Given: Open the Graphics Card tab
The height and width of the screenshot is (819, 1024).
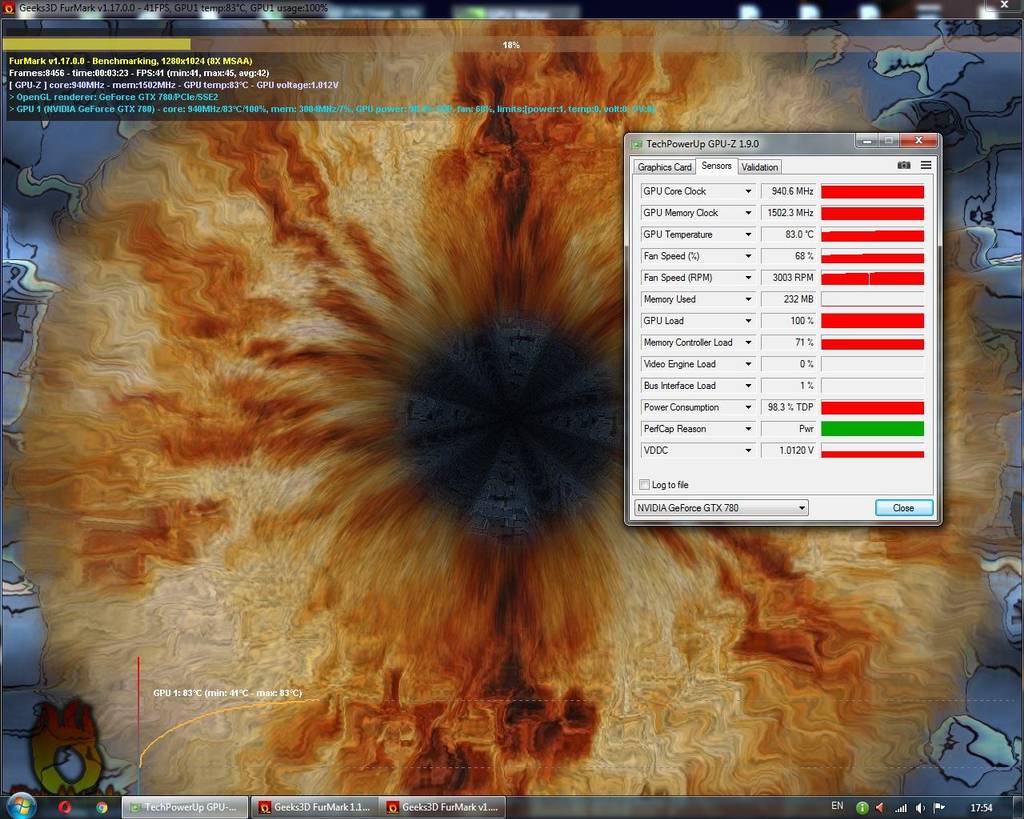Looking at the screenshot, I should click(x=664, y=167).
